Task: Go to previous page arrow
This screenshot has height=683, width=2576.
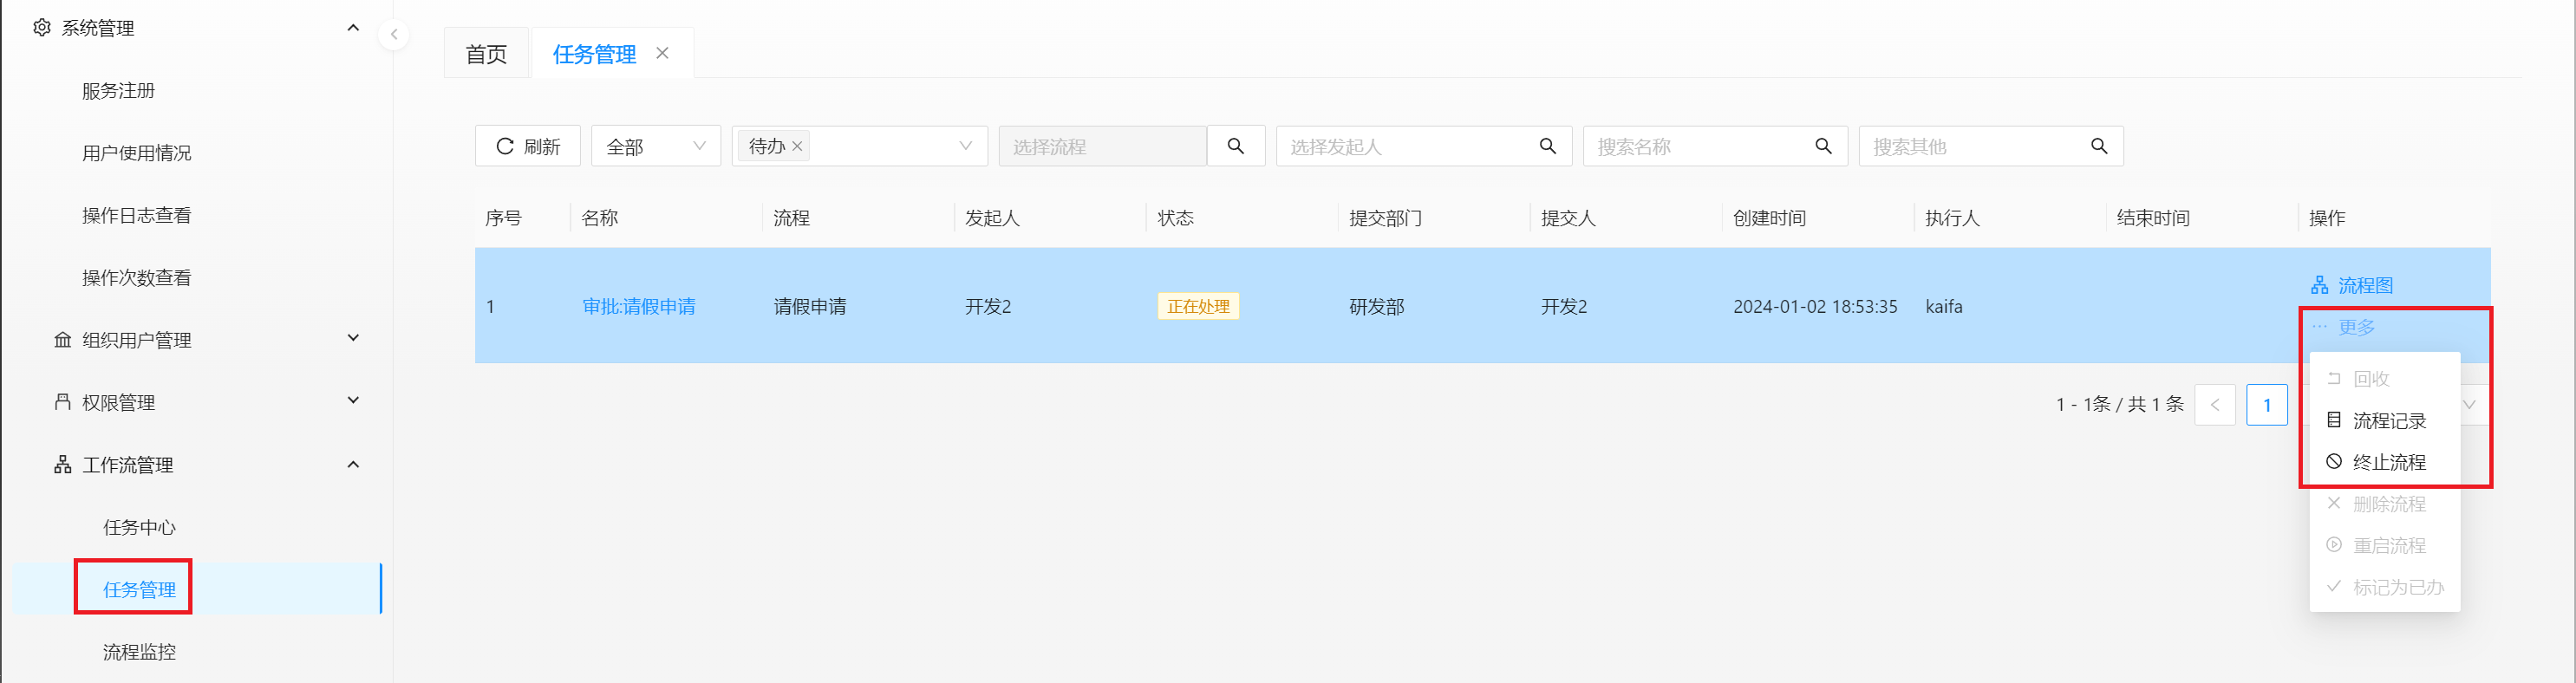Action: [2215, 405]
